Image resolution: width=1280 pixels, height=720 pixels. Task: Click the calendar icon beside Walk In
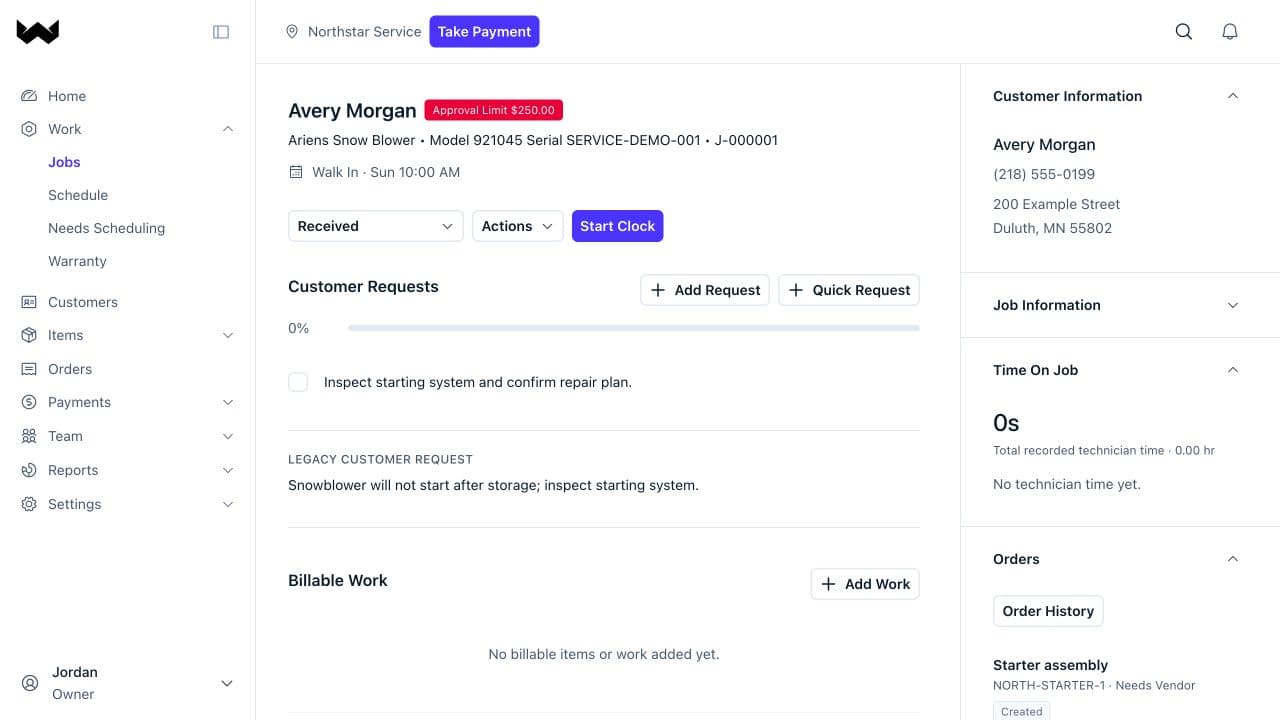tap(296, 172)
